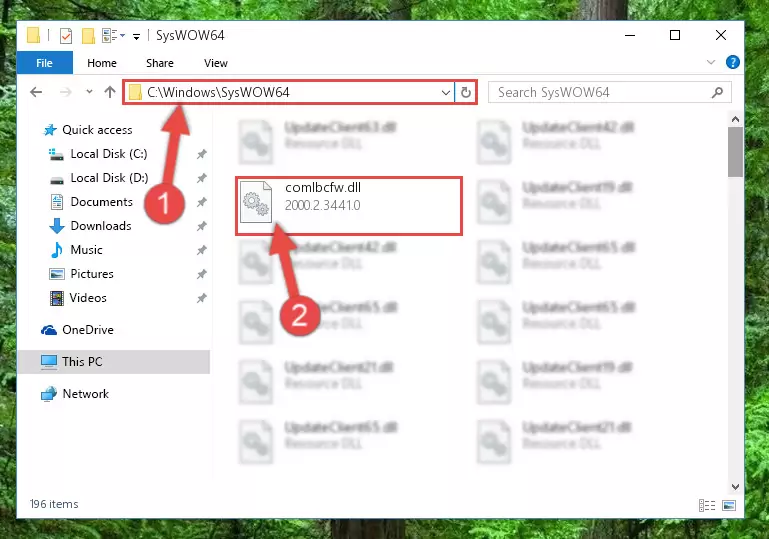769x539 pixels.
Task: Open the recent locations dropdown
Action: pyautogui.click(x=89, y=92)
